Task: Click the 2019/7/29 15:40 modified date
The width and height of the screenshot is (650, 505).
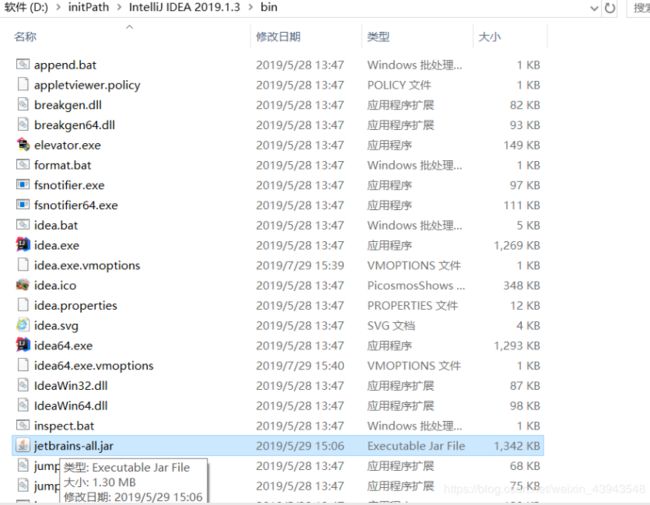Action: click(300, 366)
